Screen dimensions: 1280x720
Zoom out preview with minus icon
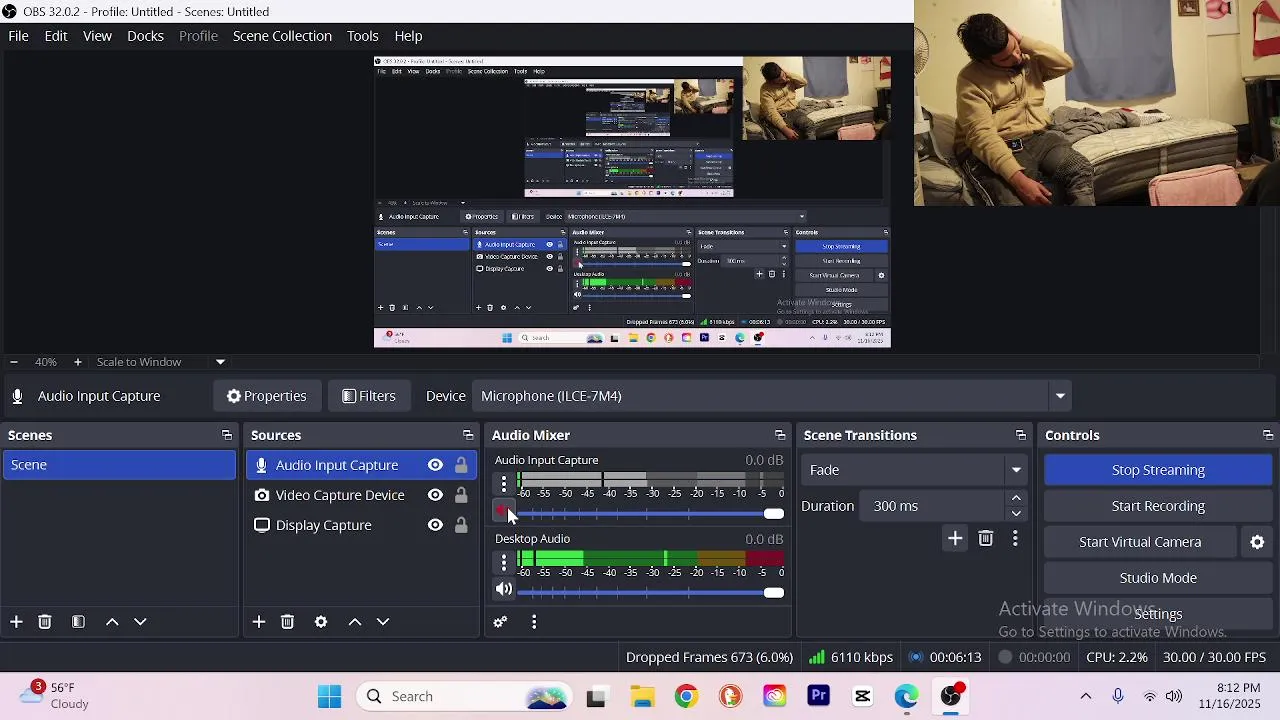click(x=13, y=362)
